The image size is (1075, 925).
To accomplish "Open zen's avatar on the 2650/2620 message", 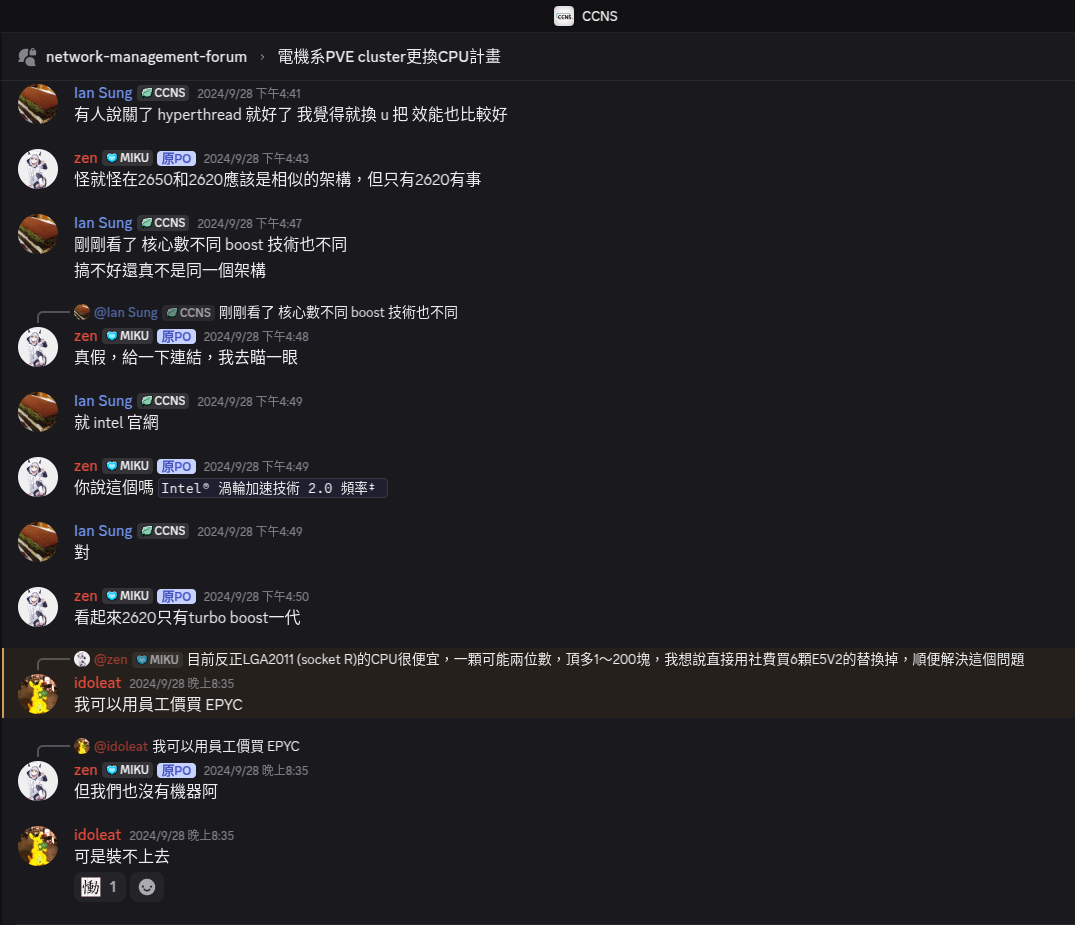I will pos(38,169).
